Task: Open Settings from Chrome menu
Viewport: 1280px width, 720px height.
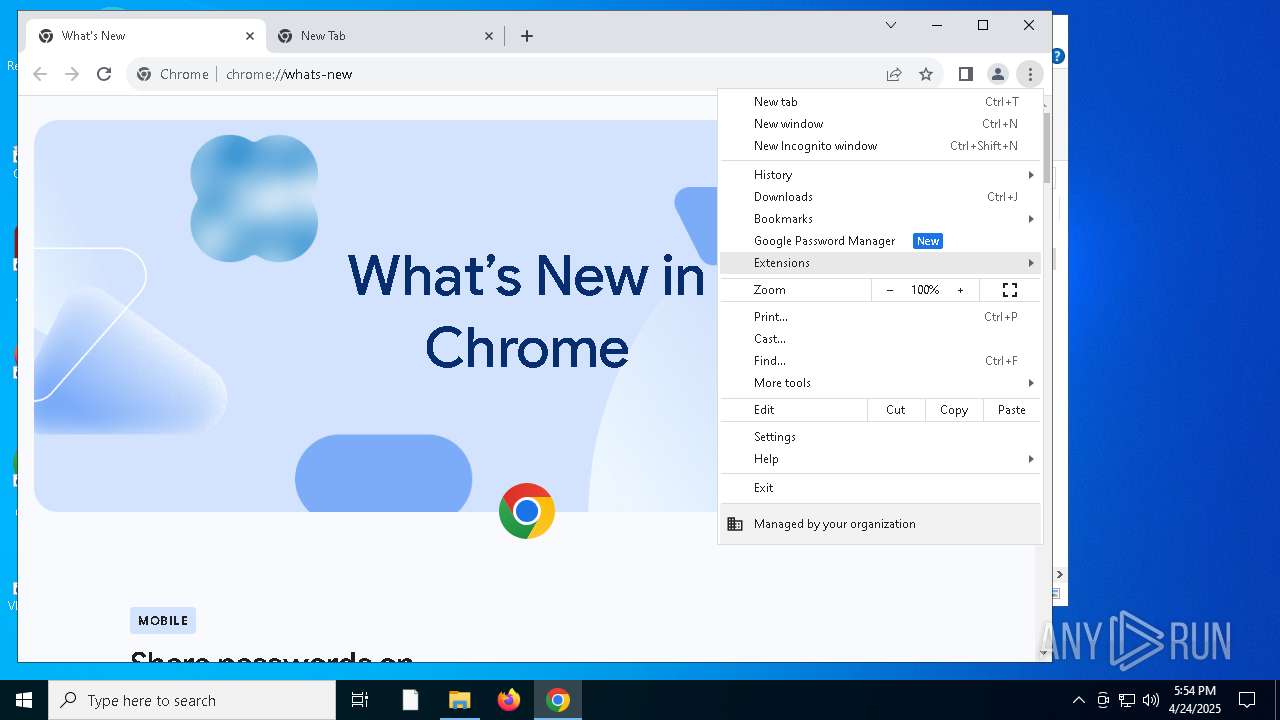Action: pos(880,437)
